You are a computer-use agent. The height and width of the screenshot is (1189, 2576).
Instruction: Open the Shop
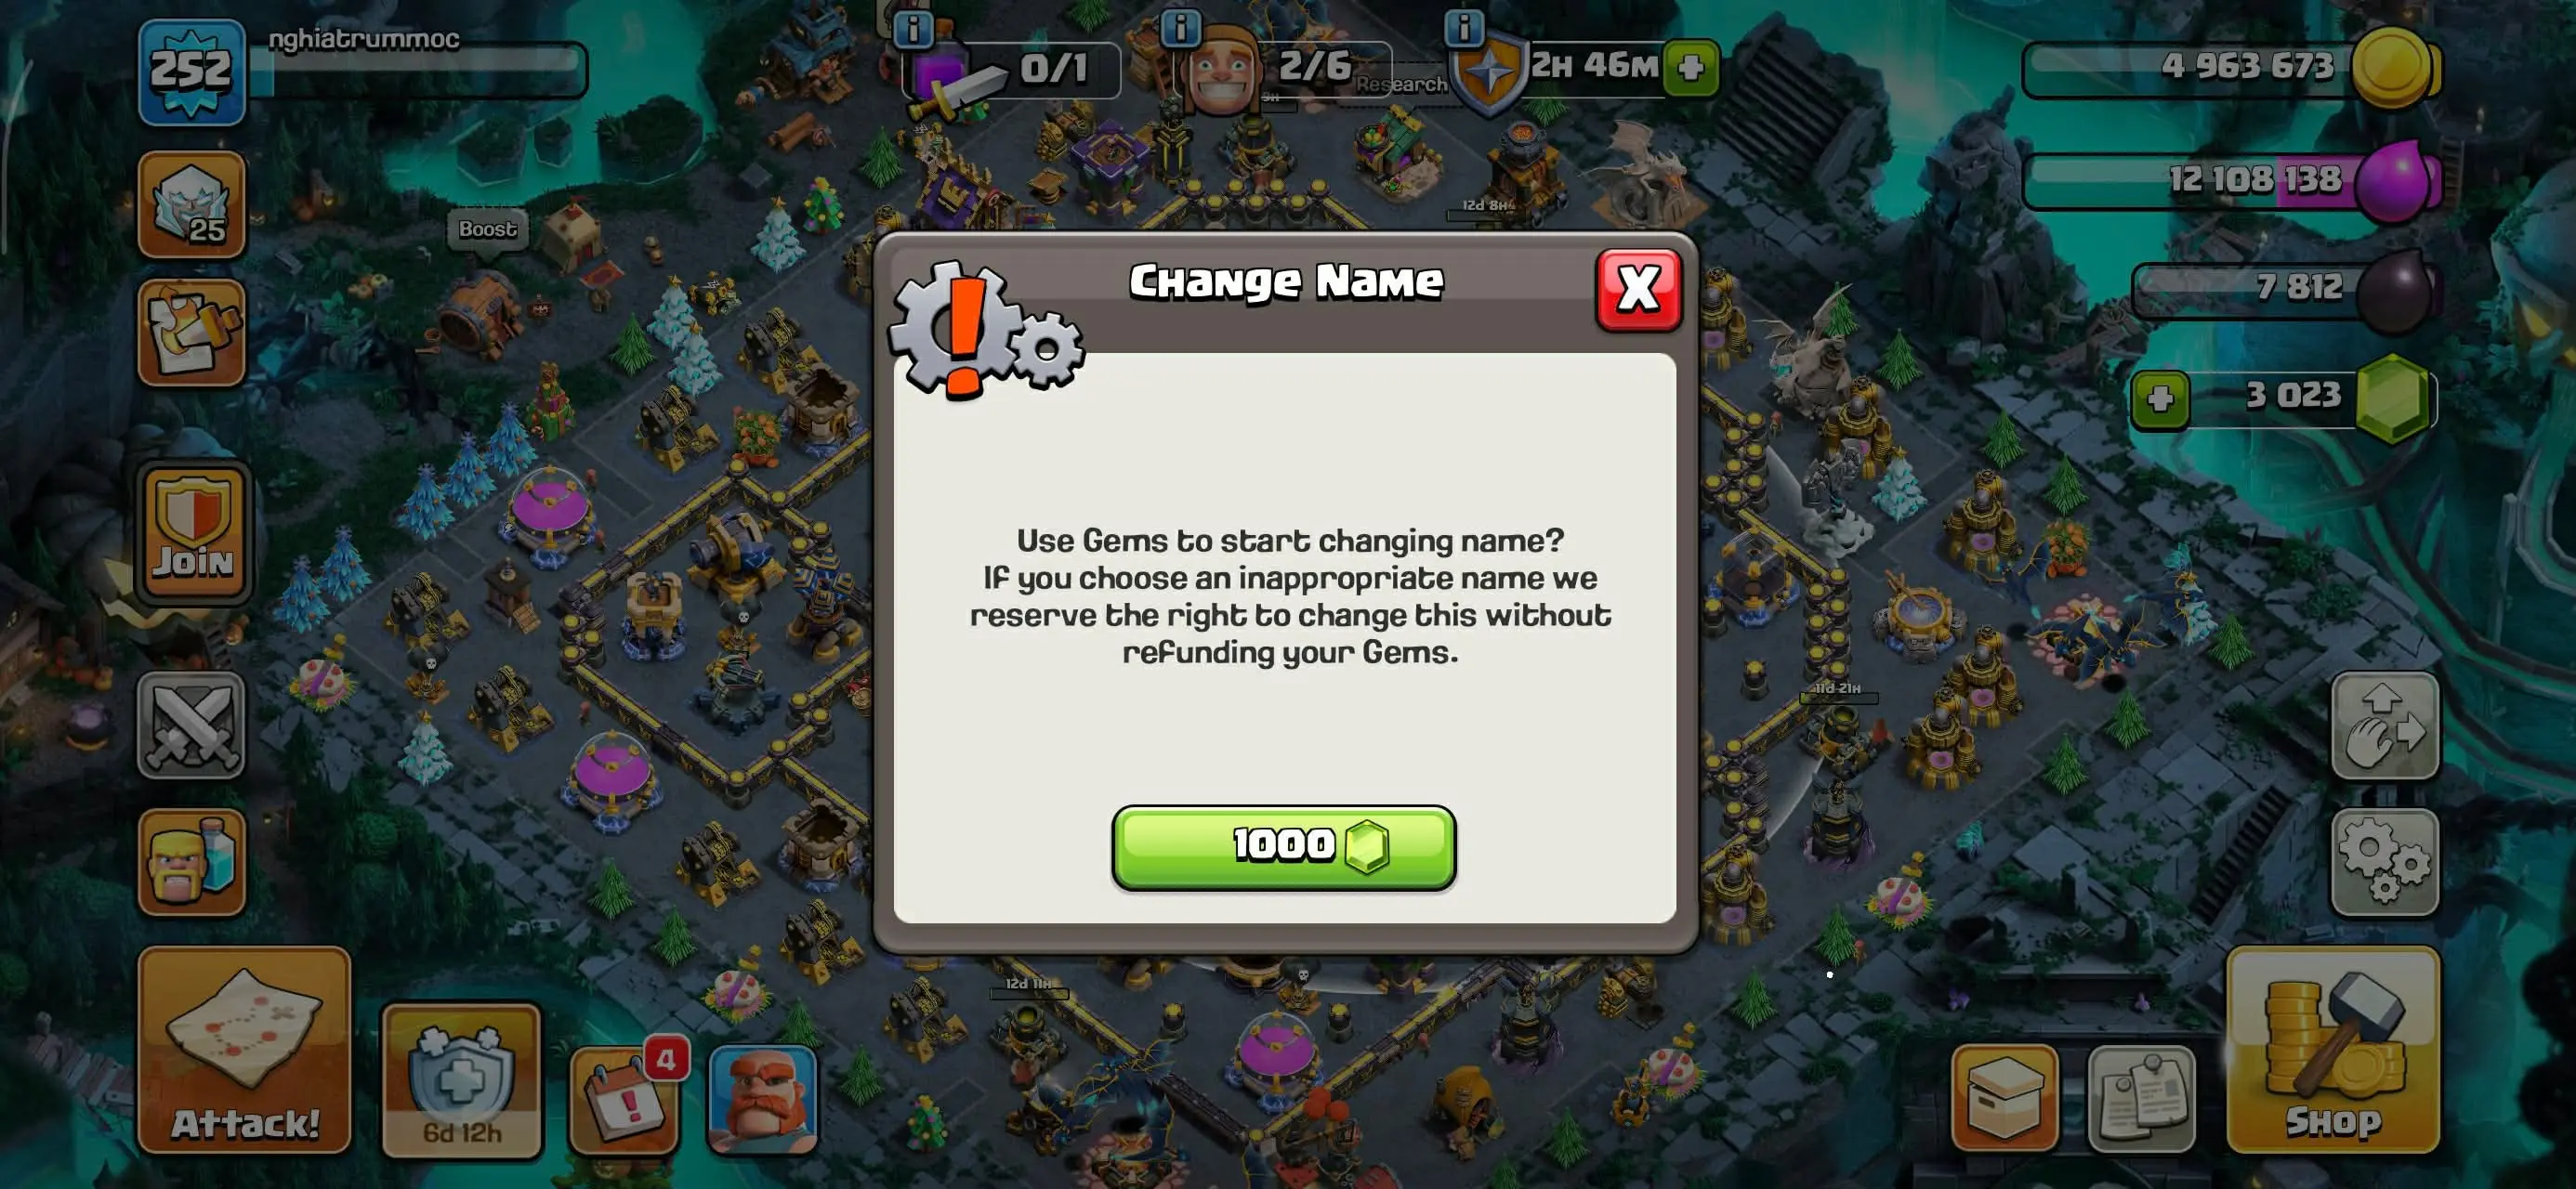(2332, 1049)
